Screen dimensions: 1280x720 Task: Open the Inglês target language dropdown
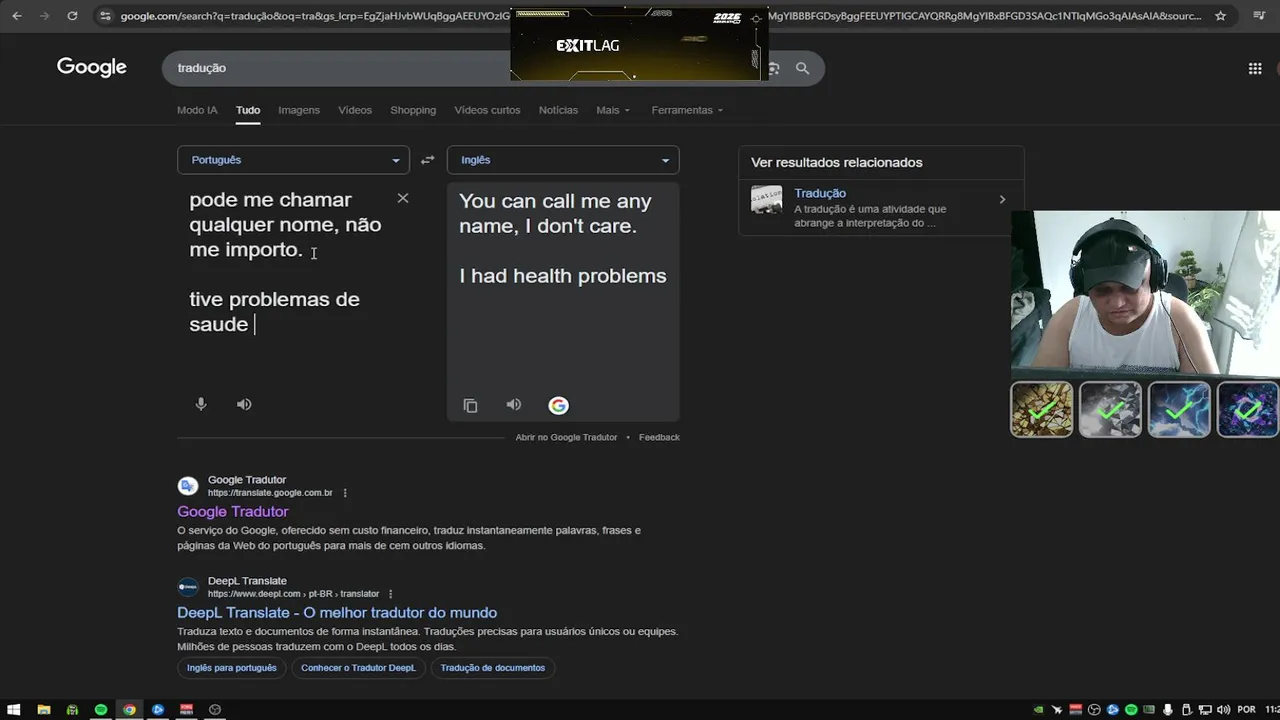click(x=563, y=160)
